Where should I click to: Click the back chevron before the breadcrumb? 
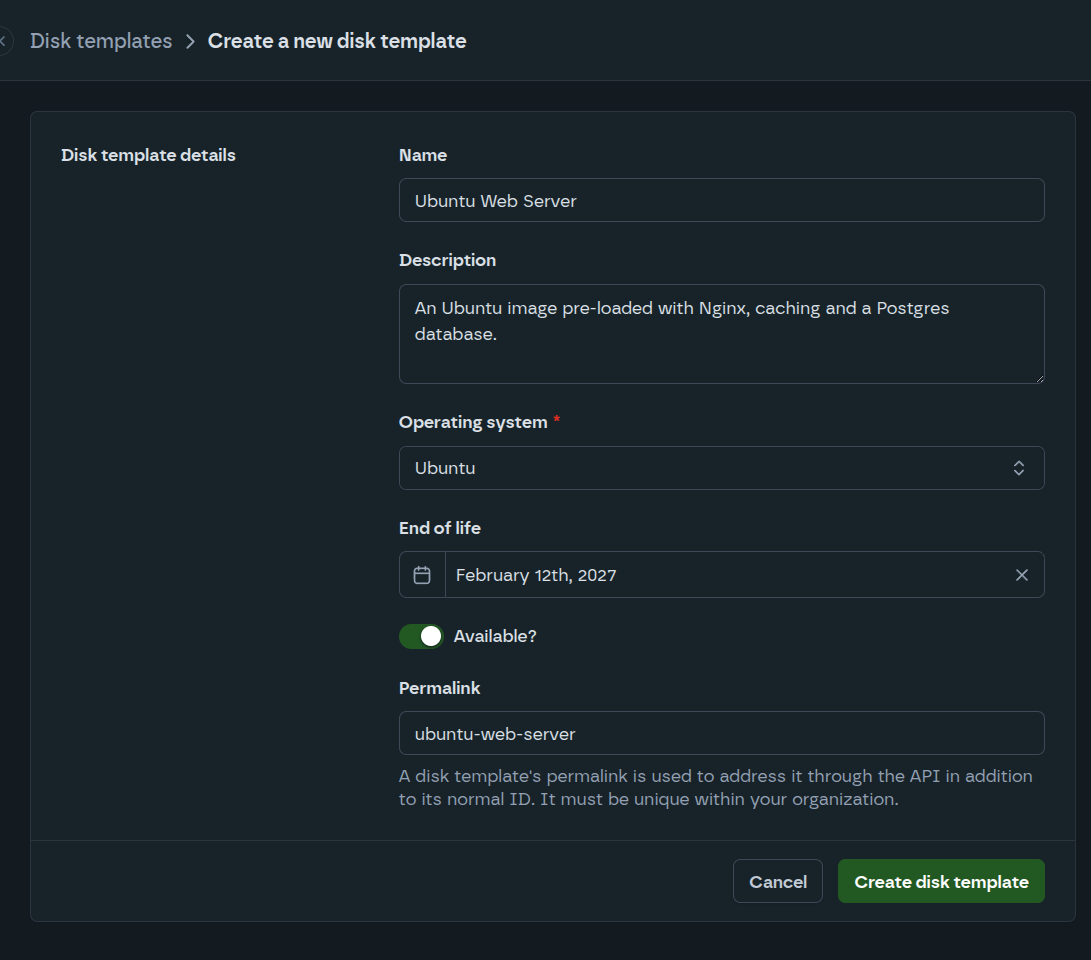pyautogui.click(x=4, y=40)
